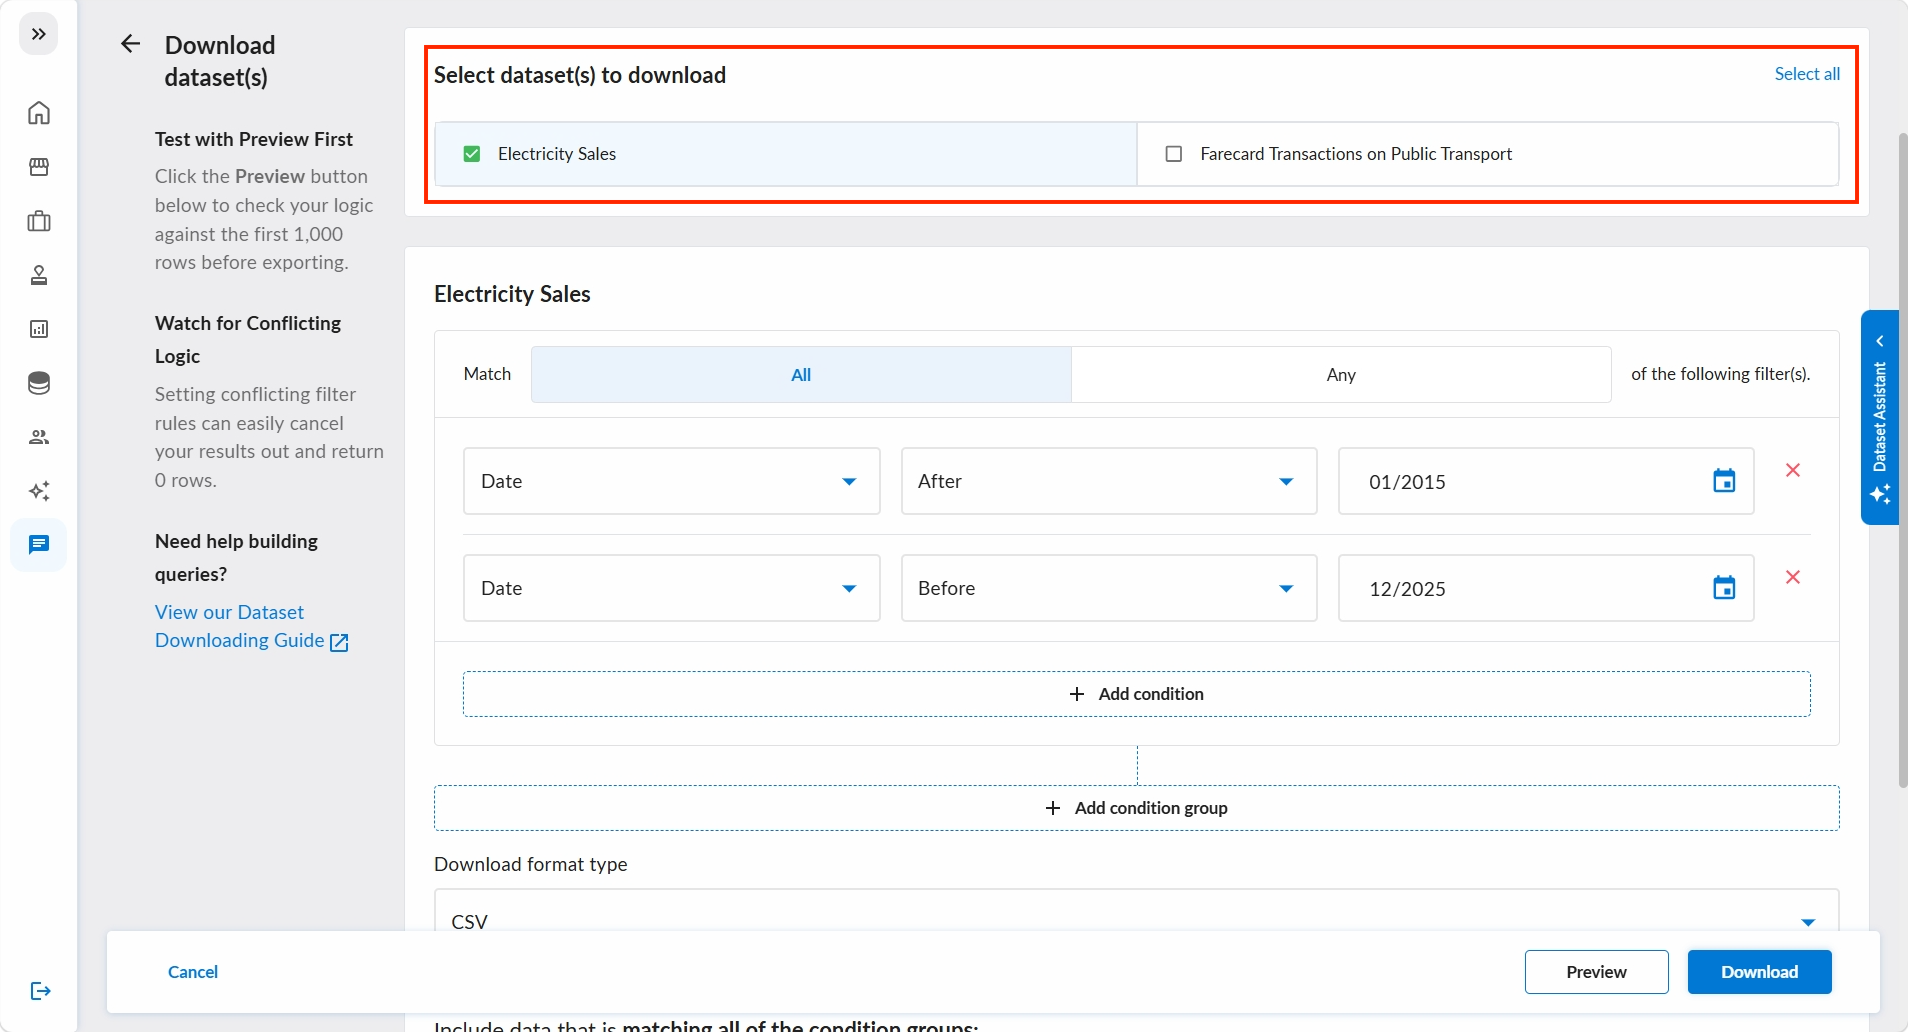Open the Dataset Downloading Guide link

(251, 626)
